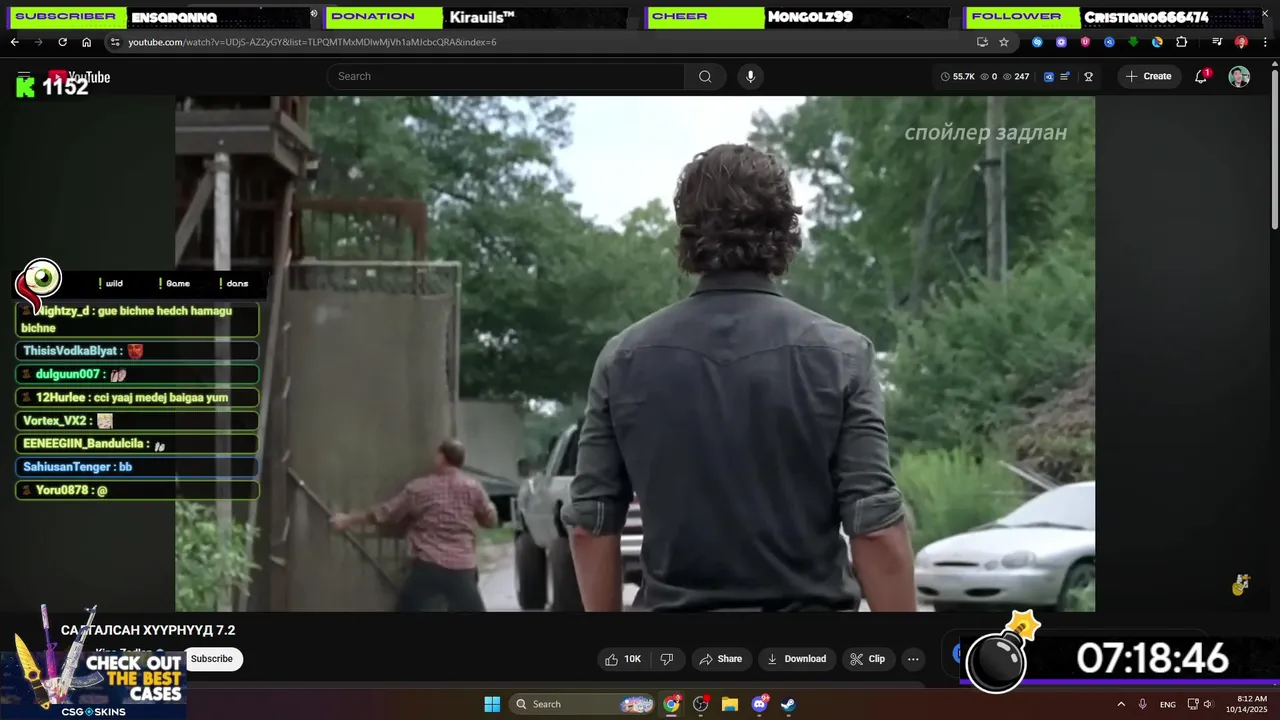Click the Windows taskbar Search box
1280x720 pixels.
[x=583, y=704]
